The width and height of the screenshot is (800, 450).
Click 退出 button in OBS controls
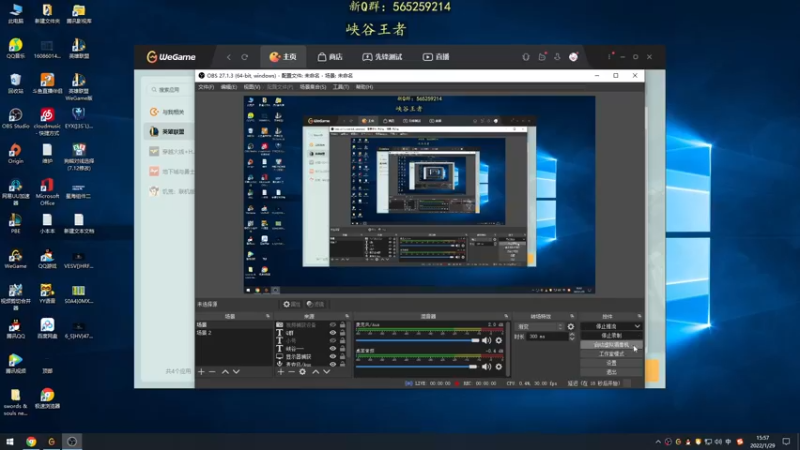[x=611, y=372]
